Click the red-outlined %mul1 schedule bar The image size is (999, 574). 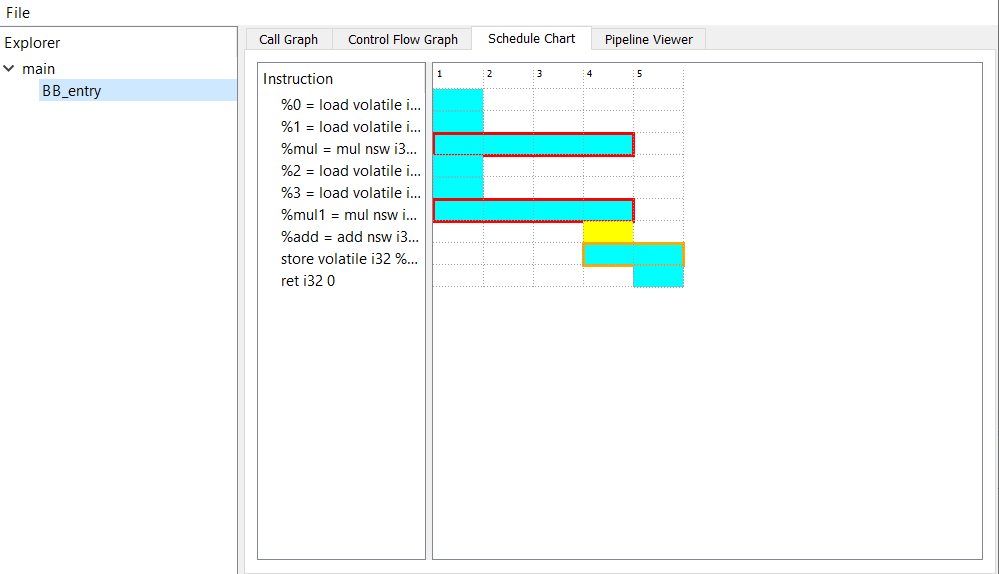pos(533,210)
